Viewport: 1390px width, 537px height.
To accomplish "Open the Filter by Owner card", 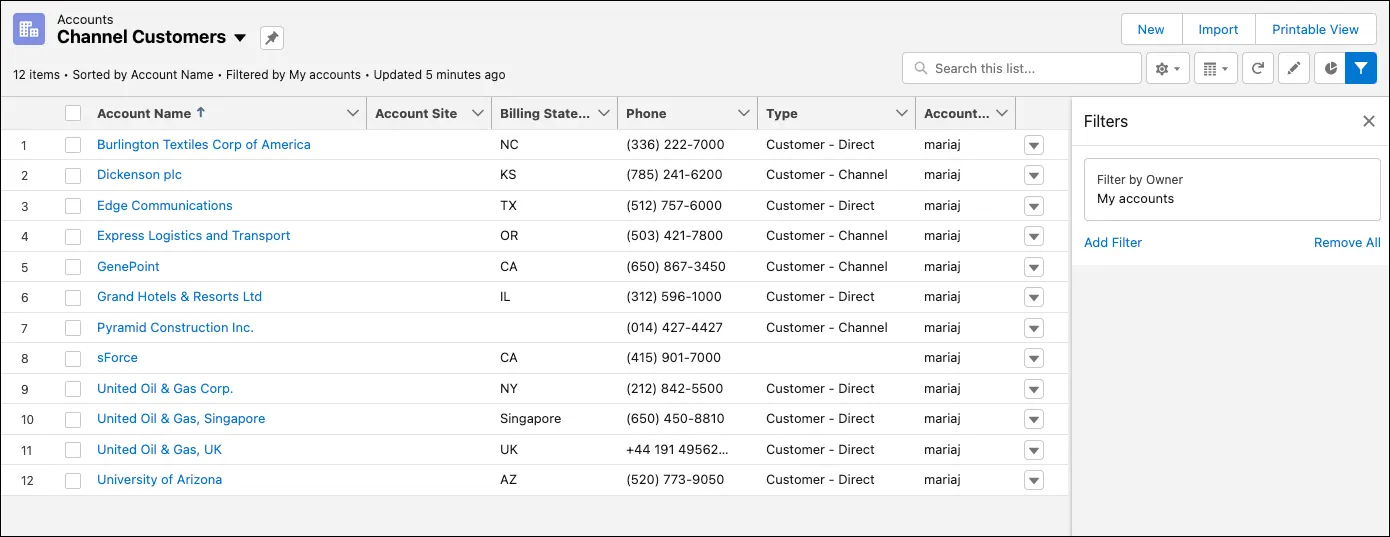I will (x=1232, y=189).
